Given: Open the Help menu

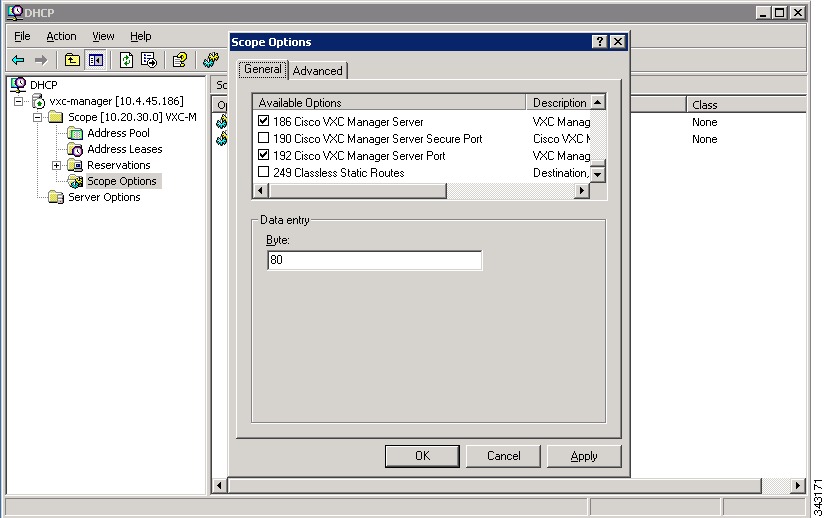Looking at the screenshot, I should pyautogui.click(x=140, y=36).
